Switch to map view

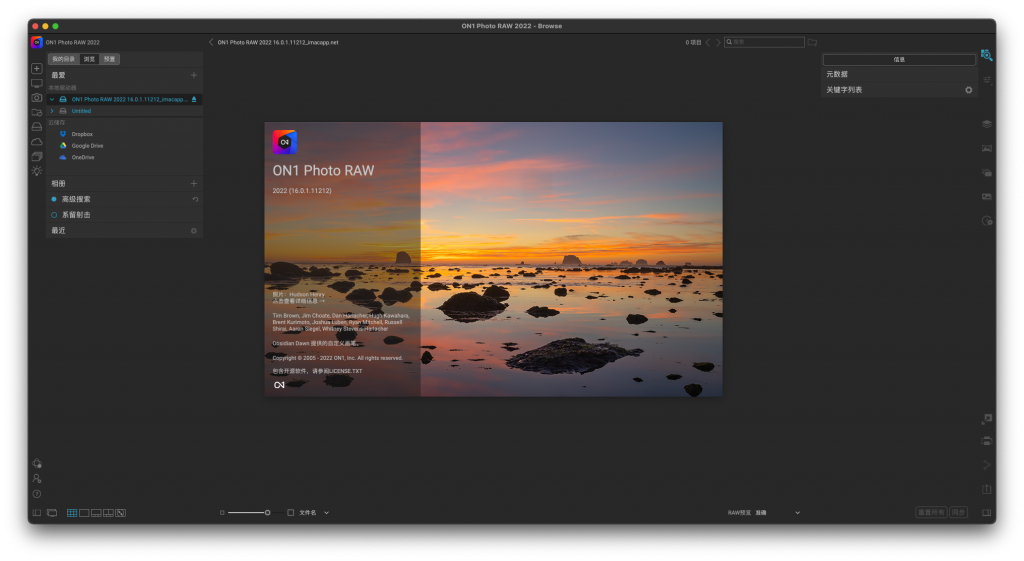click(121, 513)
